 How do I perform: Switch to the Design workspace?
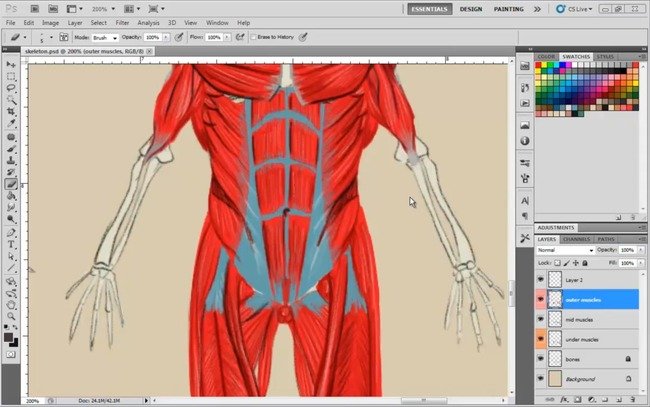pos(471,9)
